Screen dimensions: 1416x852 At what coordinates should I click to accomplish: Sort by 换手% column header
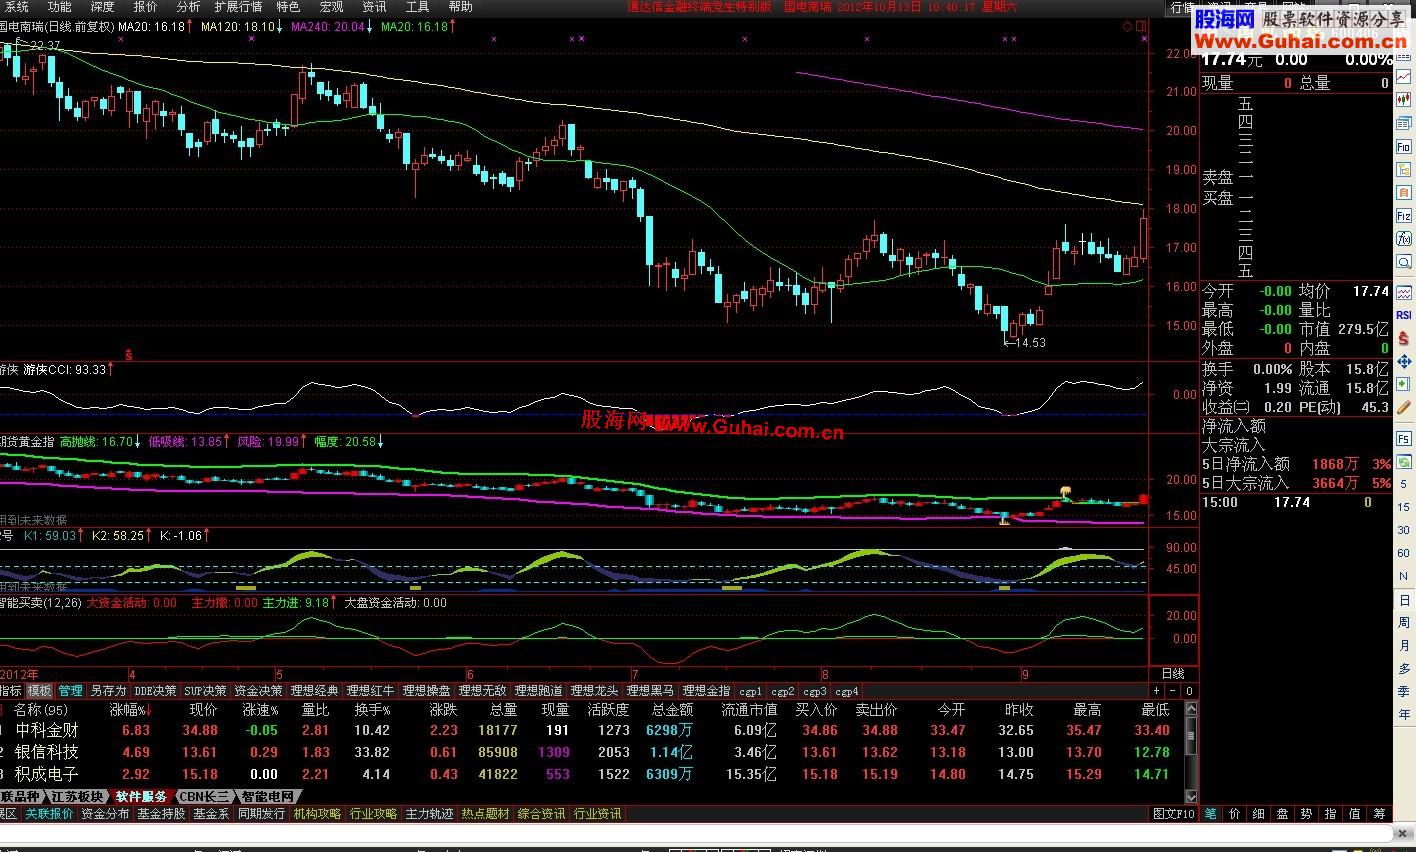(x=372, y=709)
